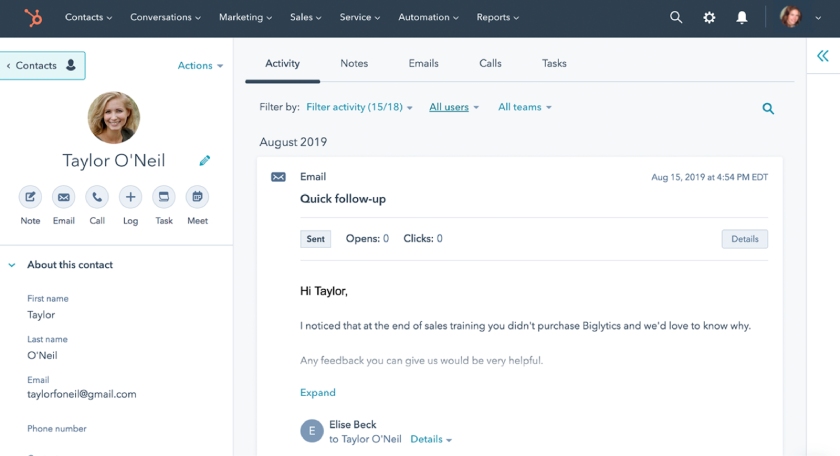Switch to the Emails tab
Screen dimensions: 840x456
coord(423,63)
